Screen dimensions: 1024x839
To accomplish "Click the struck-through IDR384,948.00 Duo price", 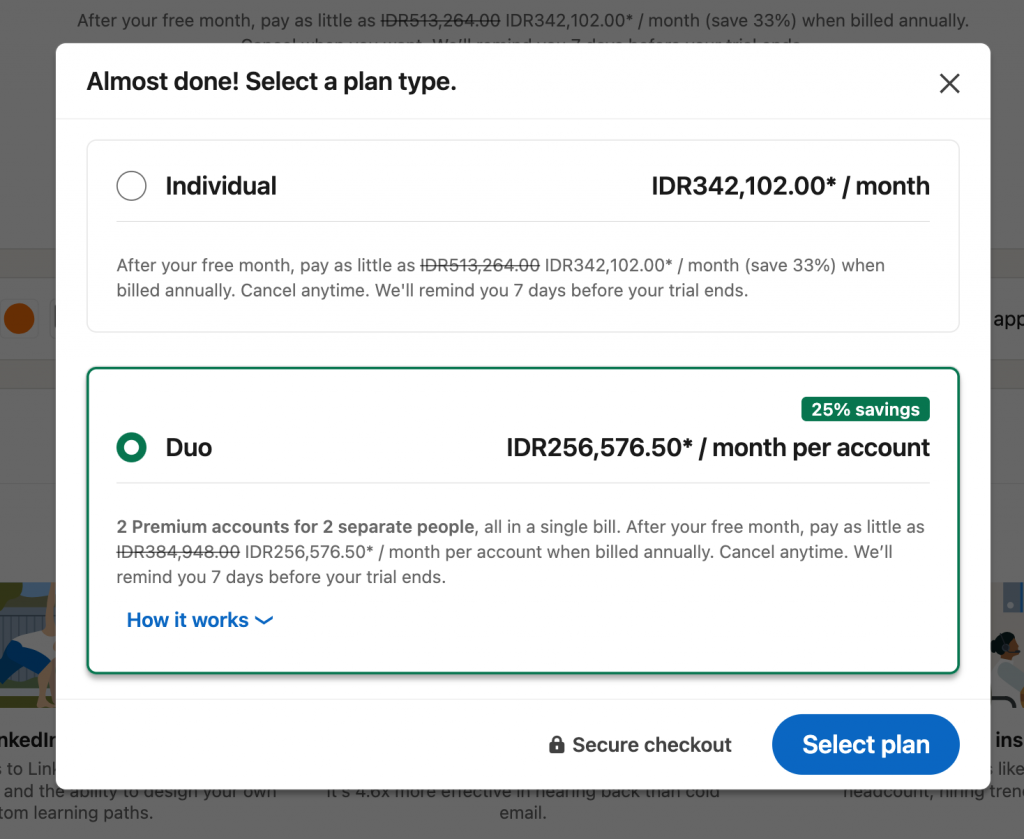I will (x=178, y=552).
